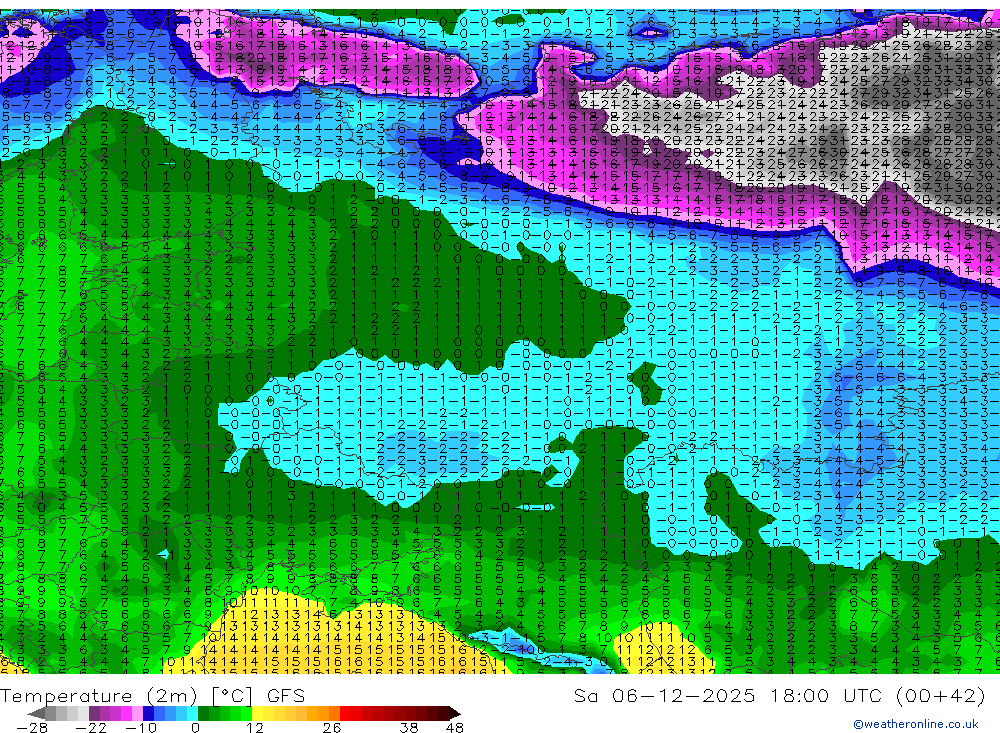
Task: Click the '26' legend label
Action: tap(331, 727)
